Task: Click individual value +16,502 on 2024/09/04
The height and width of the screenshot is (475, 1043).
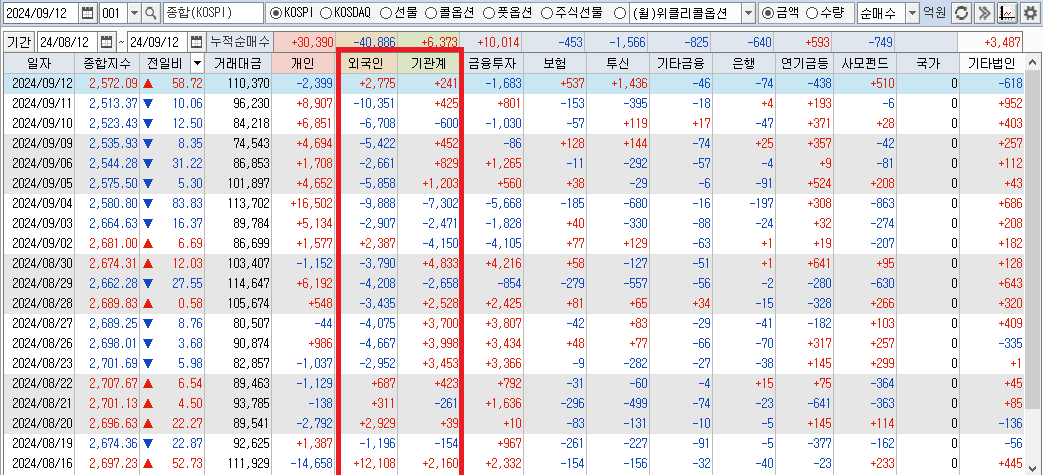Action: (x=311, y=202)
